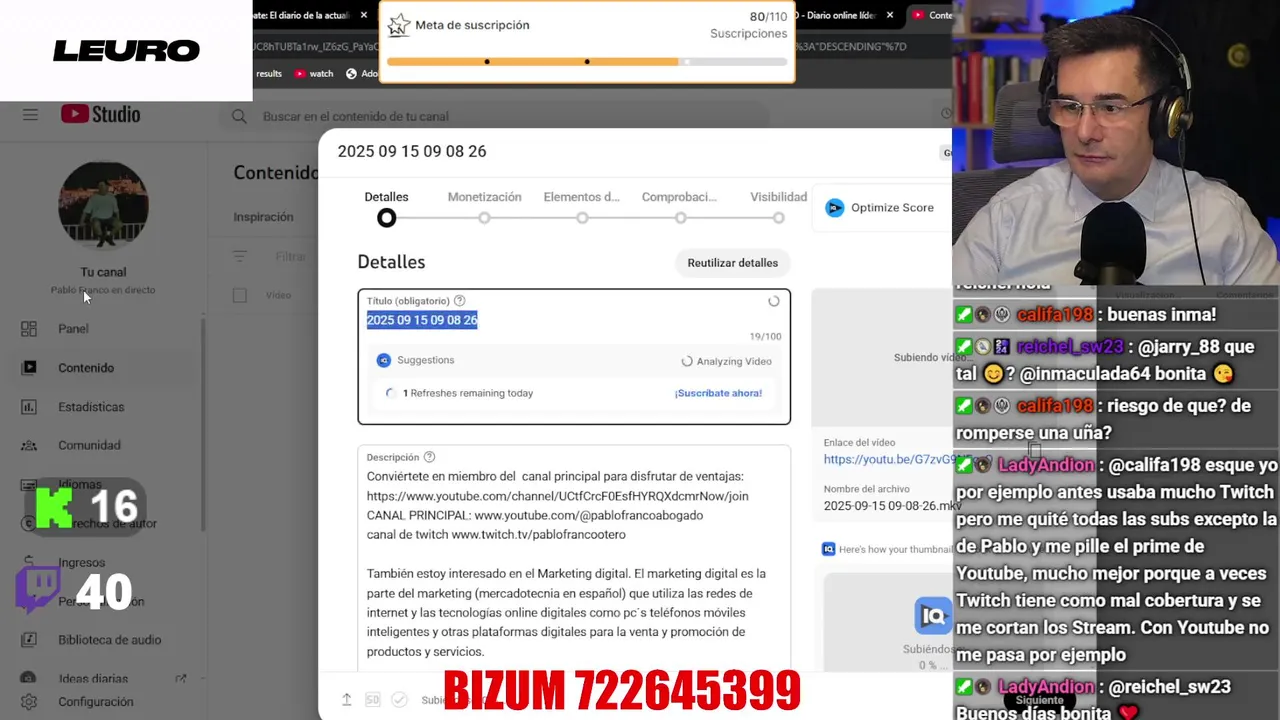The image size is (1280, 720).
Task: Open the youtu.be video link
Action: [886, 460]
